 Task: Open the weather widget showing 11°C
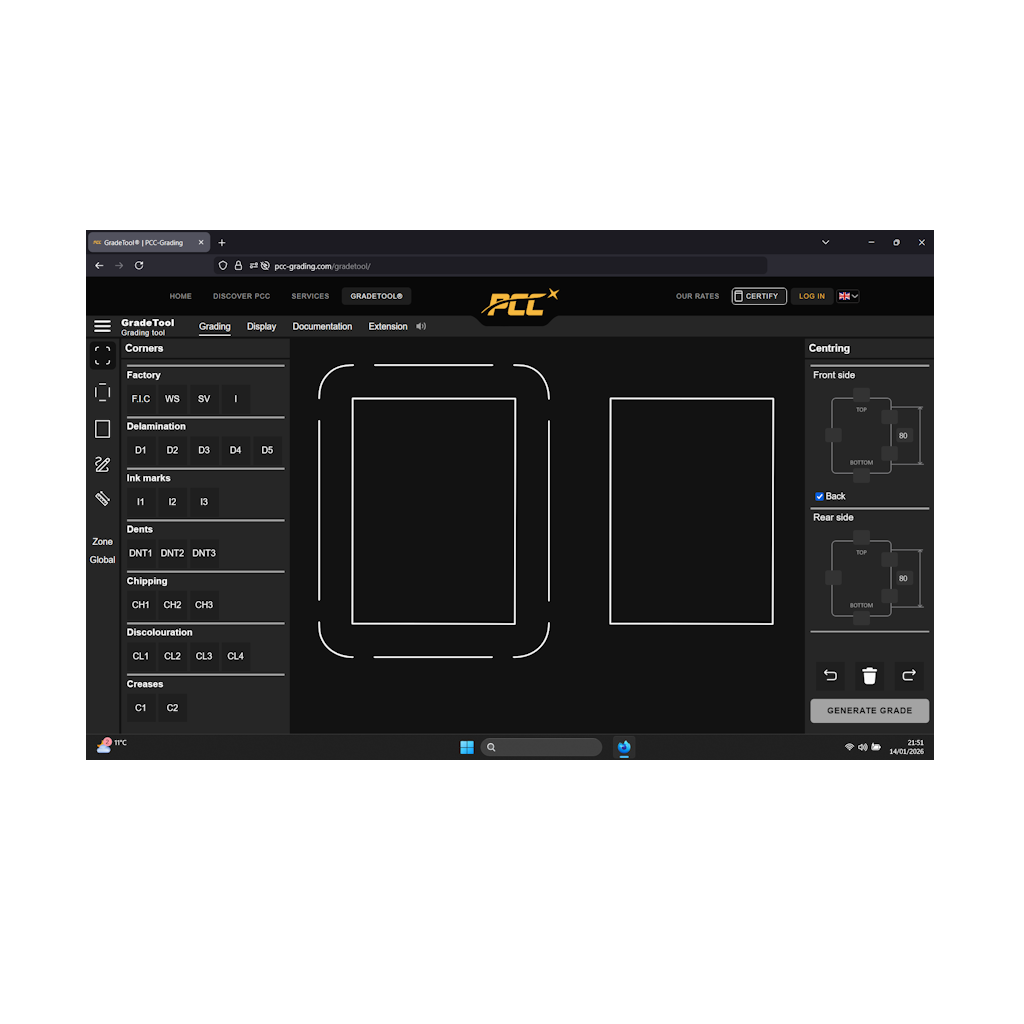point(112,745)
